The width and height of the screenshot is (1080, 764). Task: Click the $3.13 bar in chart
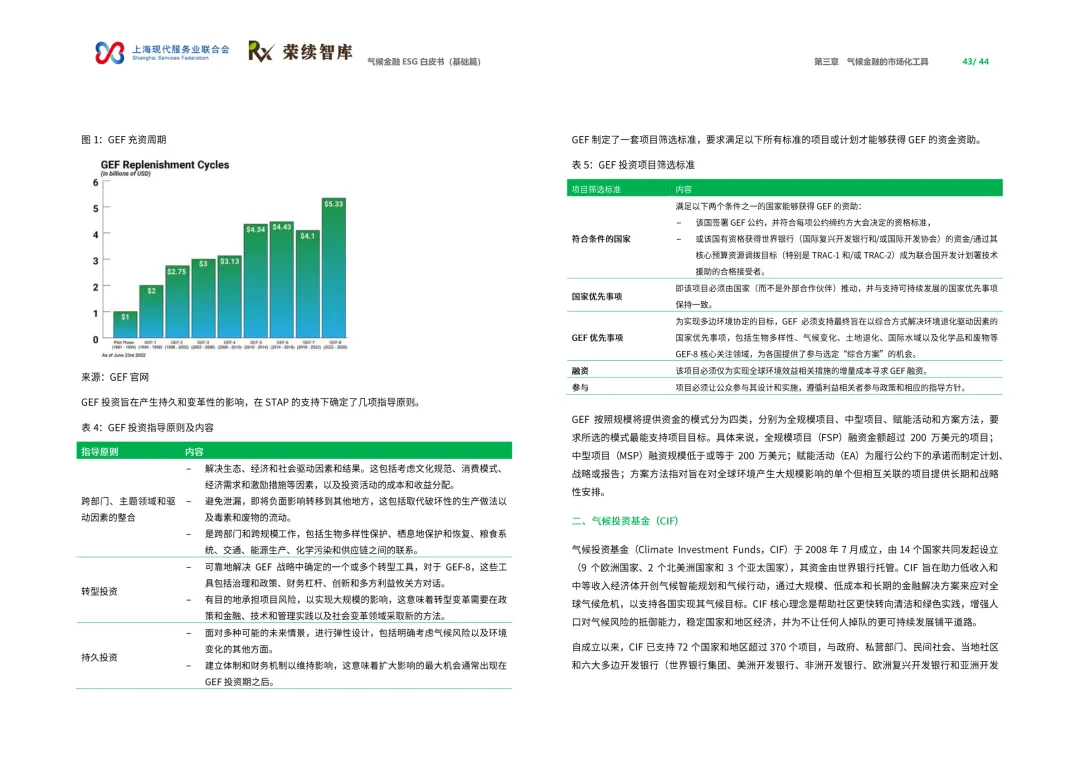point(229,297)
